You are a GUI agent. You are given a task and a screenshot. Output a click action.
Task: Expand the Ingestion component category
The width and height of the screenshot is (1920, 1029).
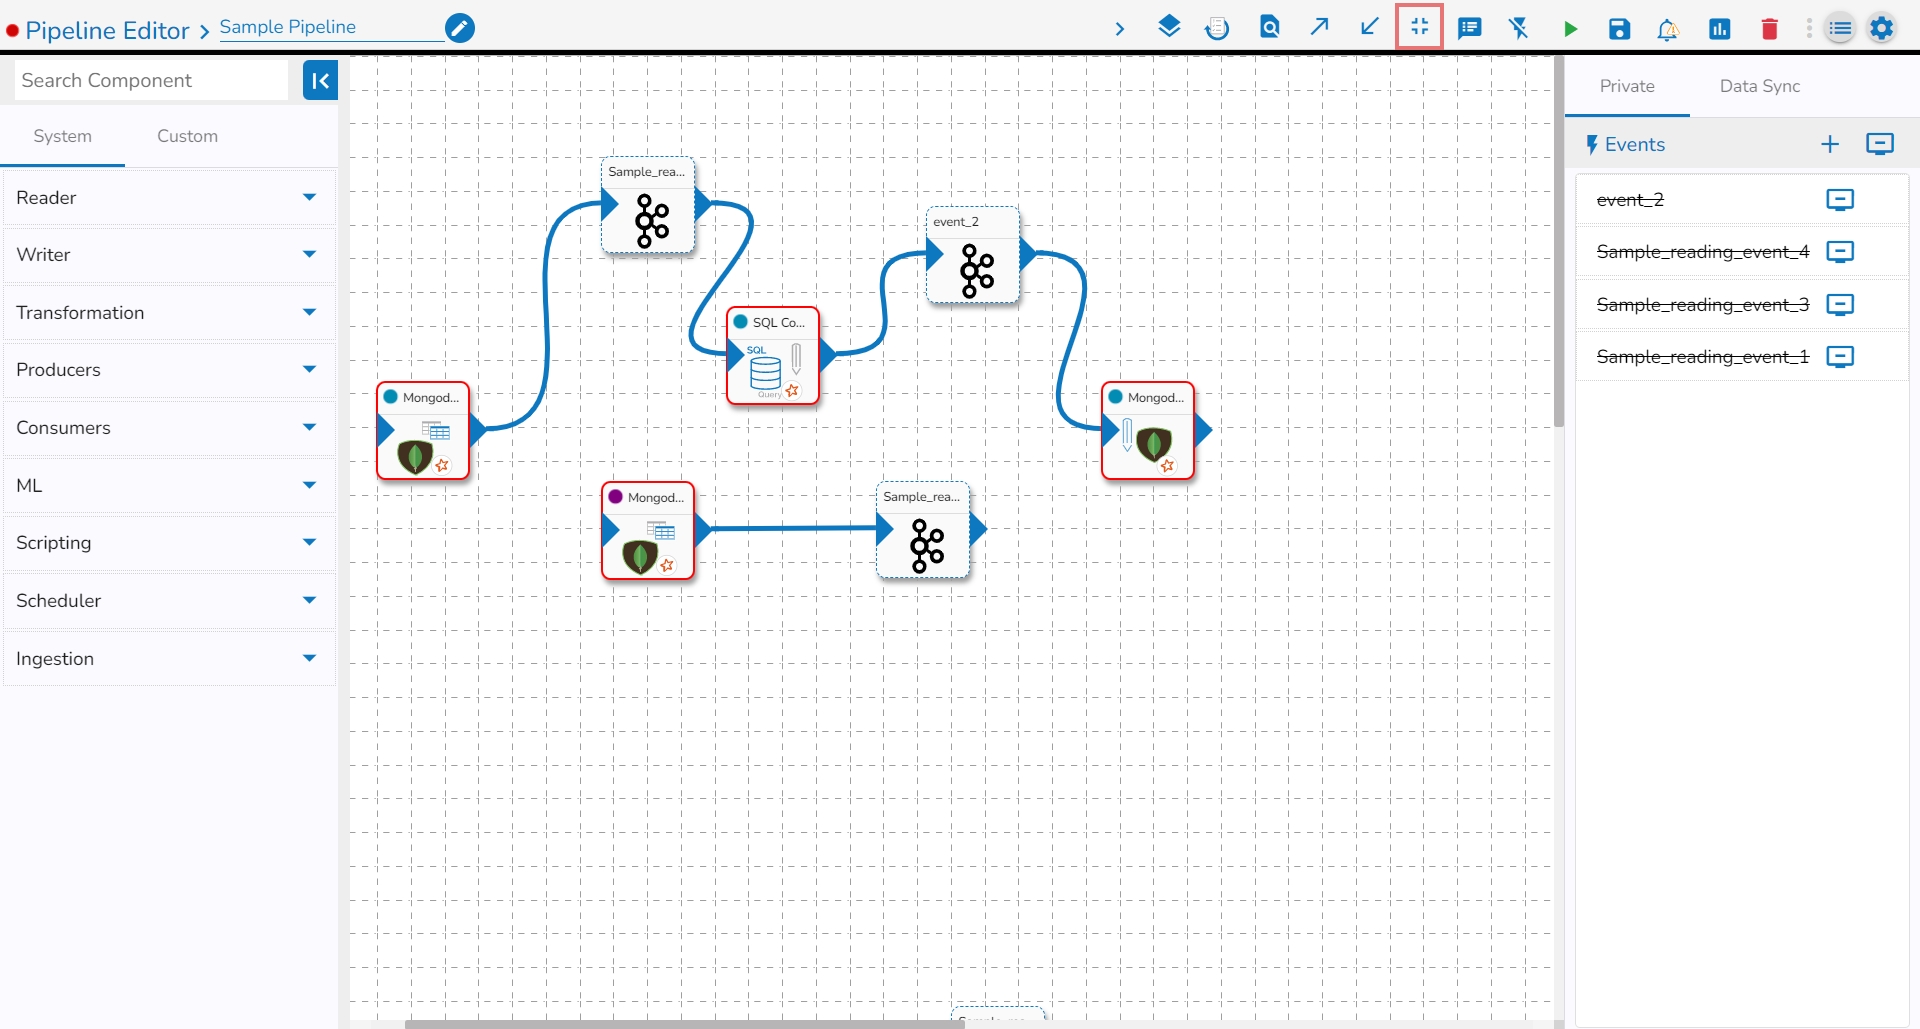[x=168, y=659]
